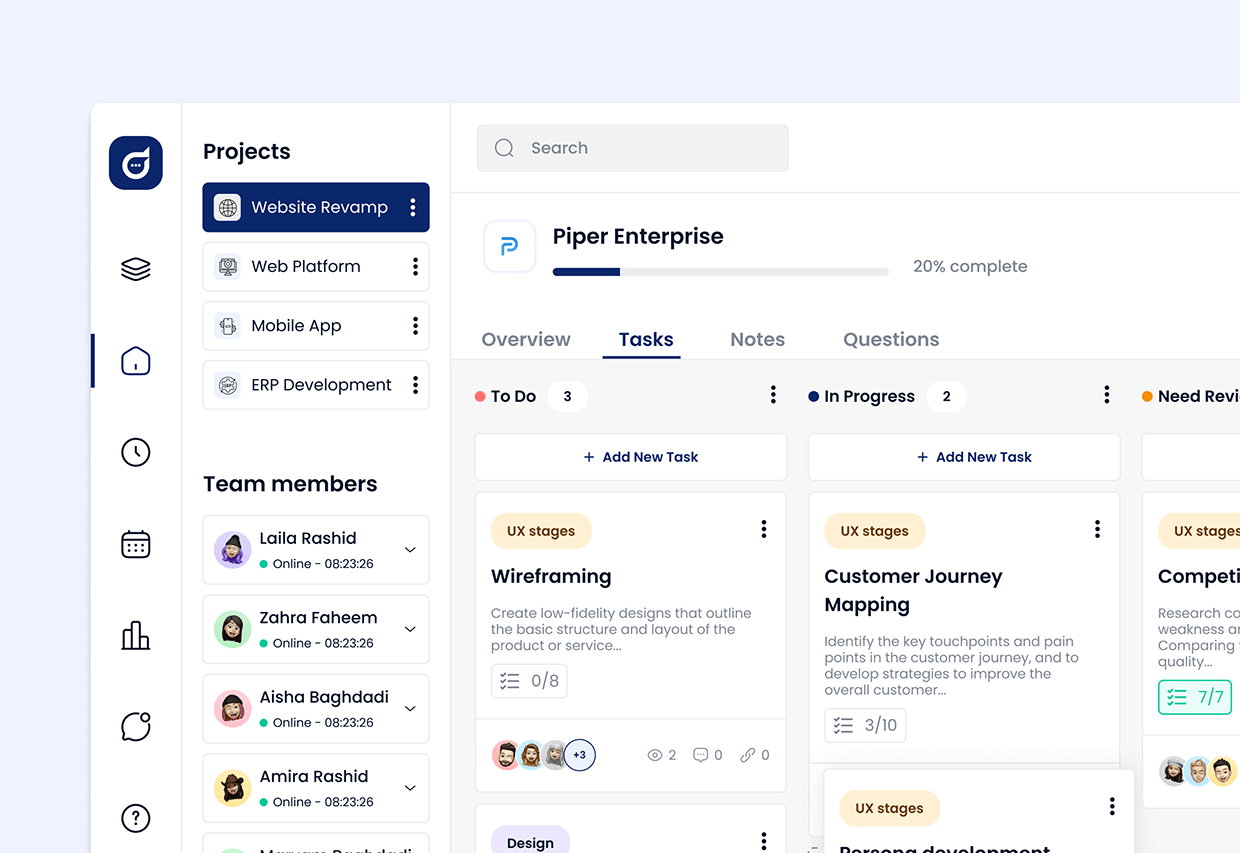Expand Aisha Baghdadi's team member entry
Screen dimensions: 1240x853
[410, 708]
